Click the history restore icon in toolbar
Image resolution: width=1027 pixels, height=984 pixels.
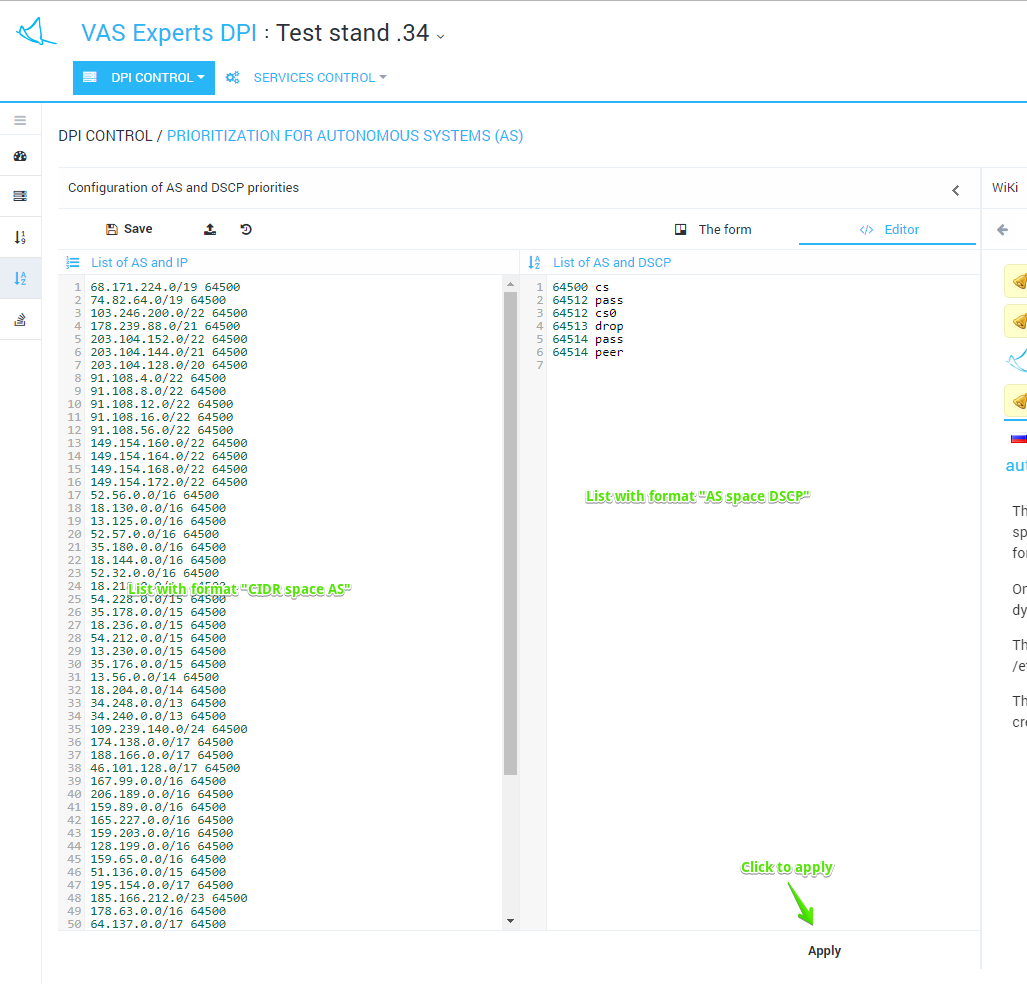pos(246,229)
